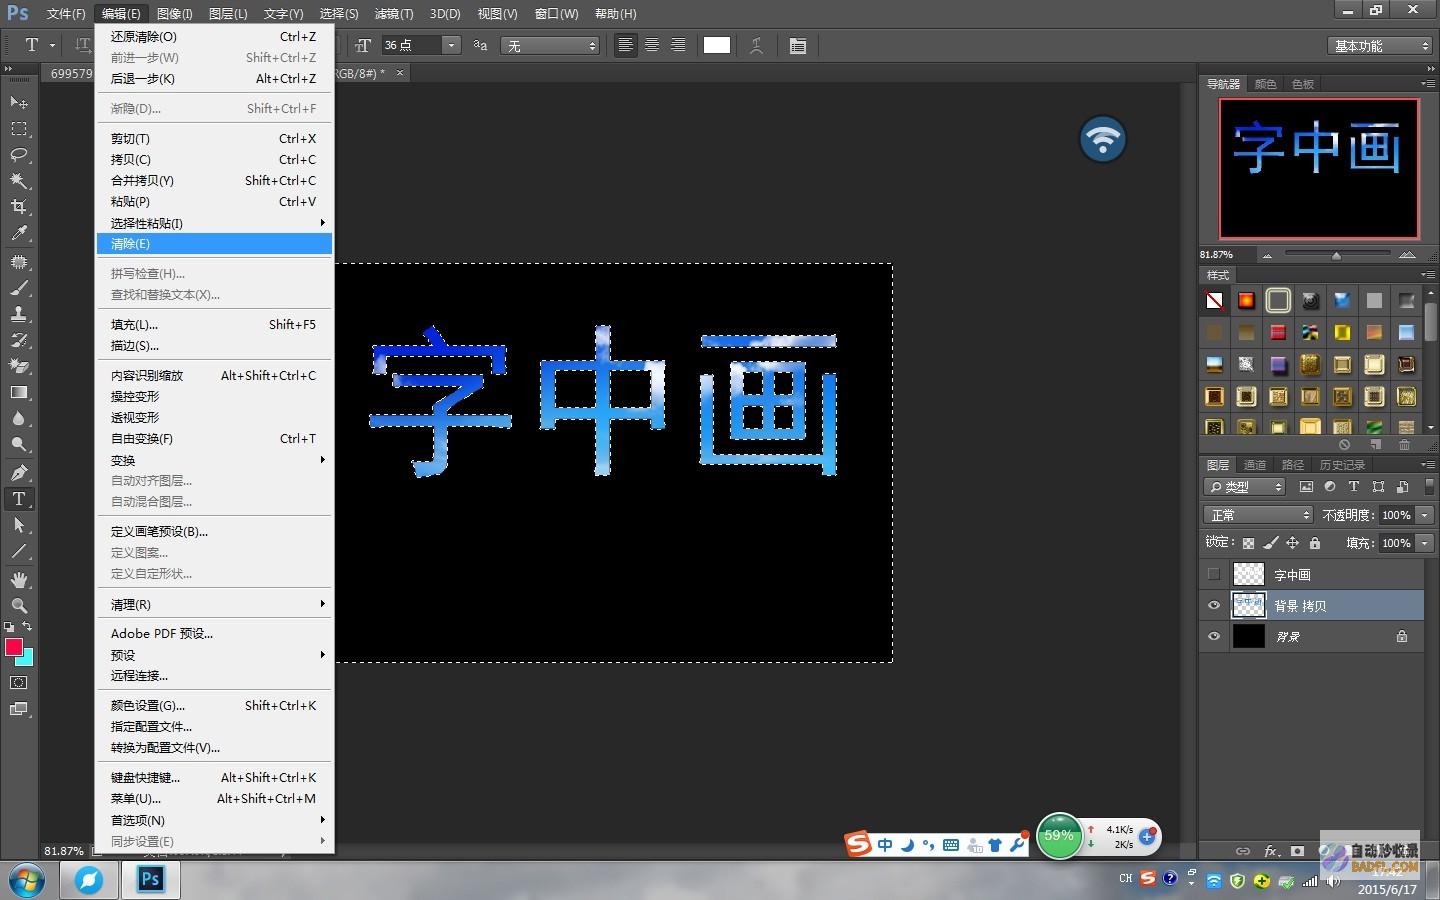Open the layer blend mode 正常 dropdown
This screenshot has width=1440, height=900.
tap(1258, 515)
